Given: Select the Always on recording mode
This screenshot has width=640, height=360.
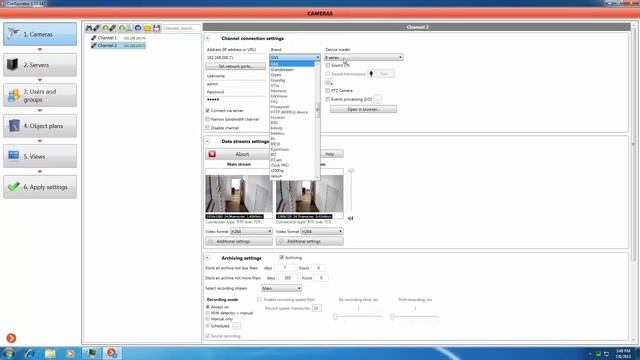Looking at the screenshot, I should click(207, 307).
